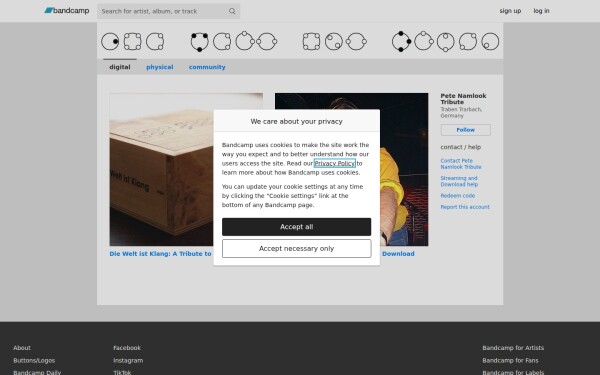Open Die Welt ist Klang album title link
600x375 pixels.
point(160,254)
